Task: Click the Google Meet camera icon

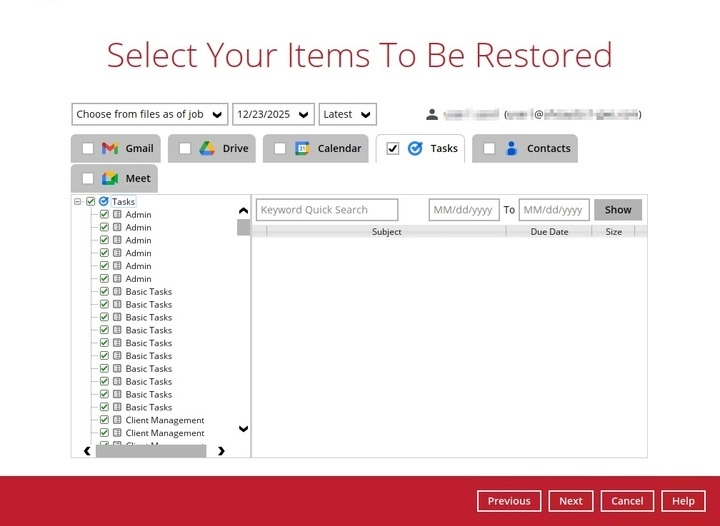Action: pyautogui.click(x=110, y=179)
